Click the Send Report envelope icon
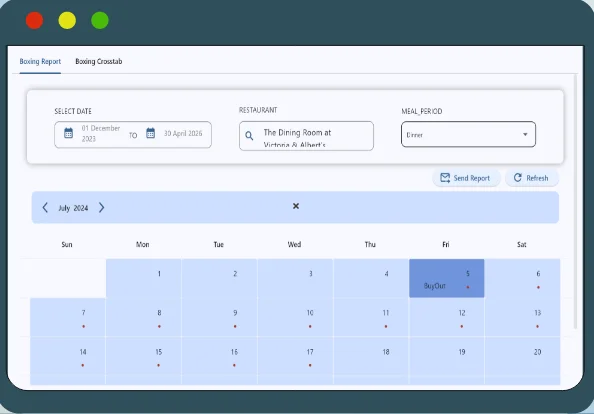 [x=445, y=178]
